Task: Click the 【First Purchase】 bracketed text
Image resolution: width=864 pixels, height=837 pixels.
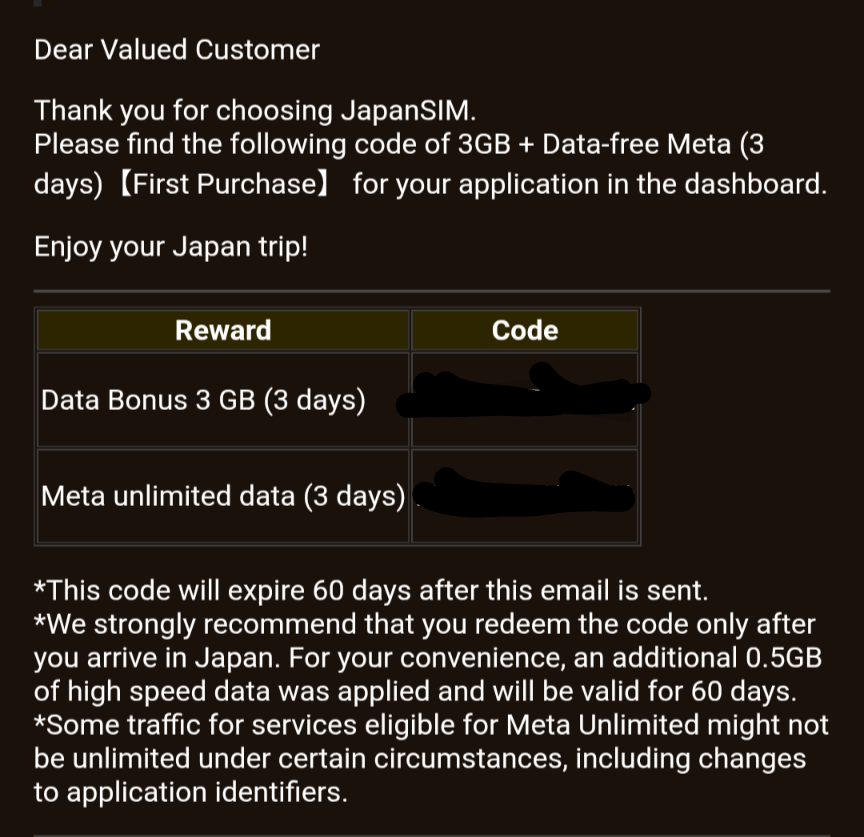Action: pos(224,184)
